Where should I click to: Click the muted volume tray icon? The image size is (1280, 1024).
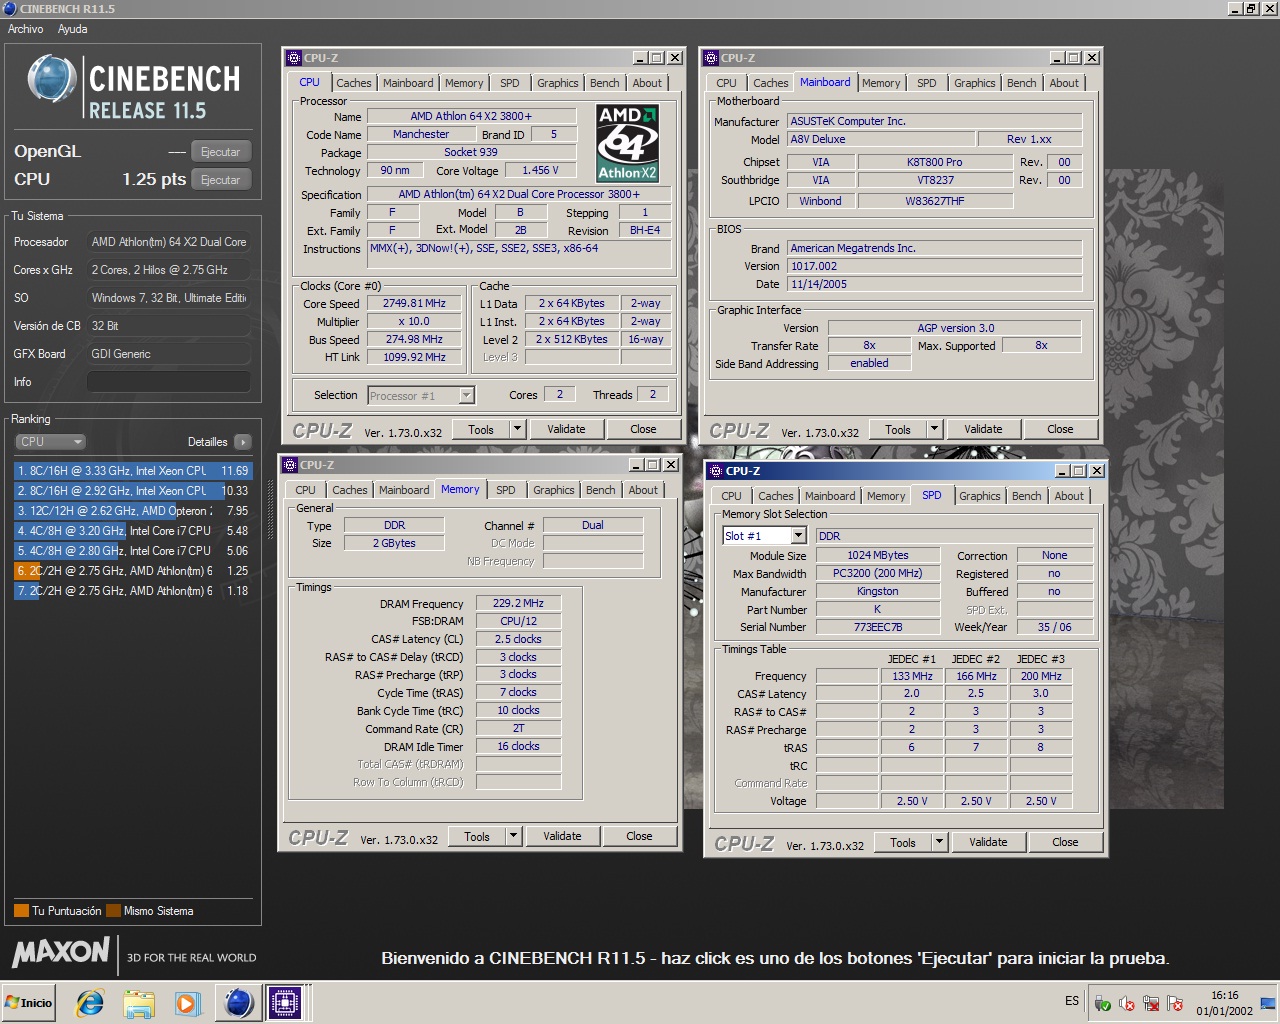point(1127,1003)
